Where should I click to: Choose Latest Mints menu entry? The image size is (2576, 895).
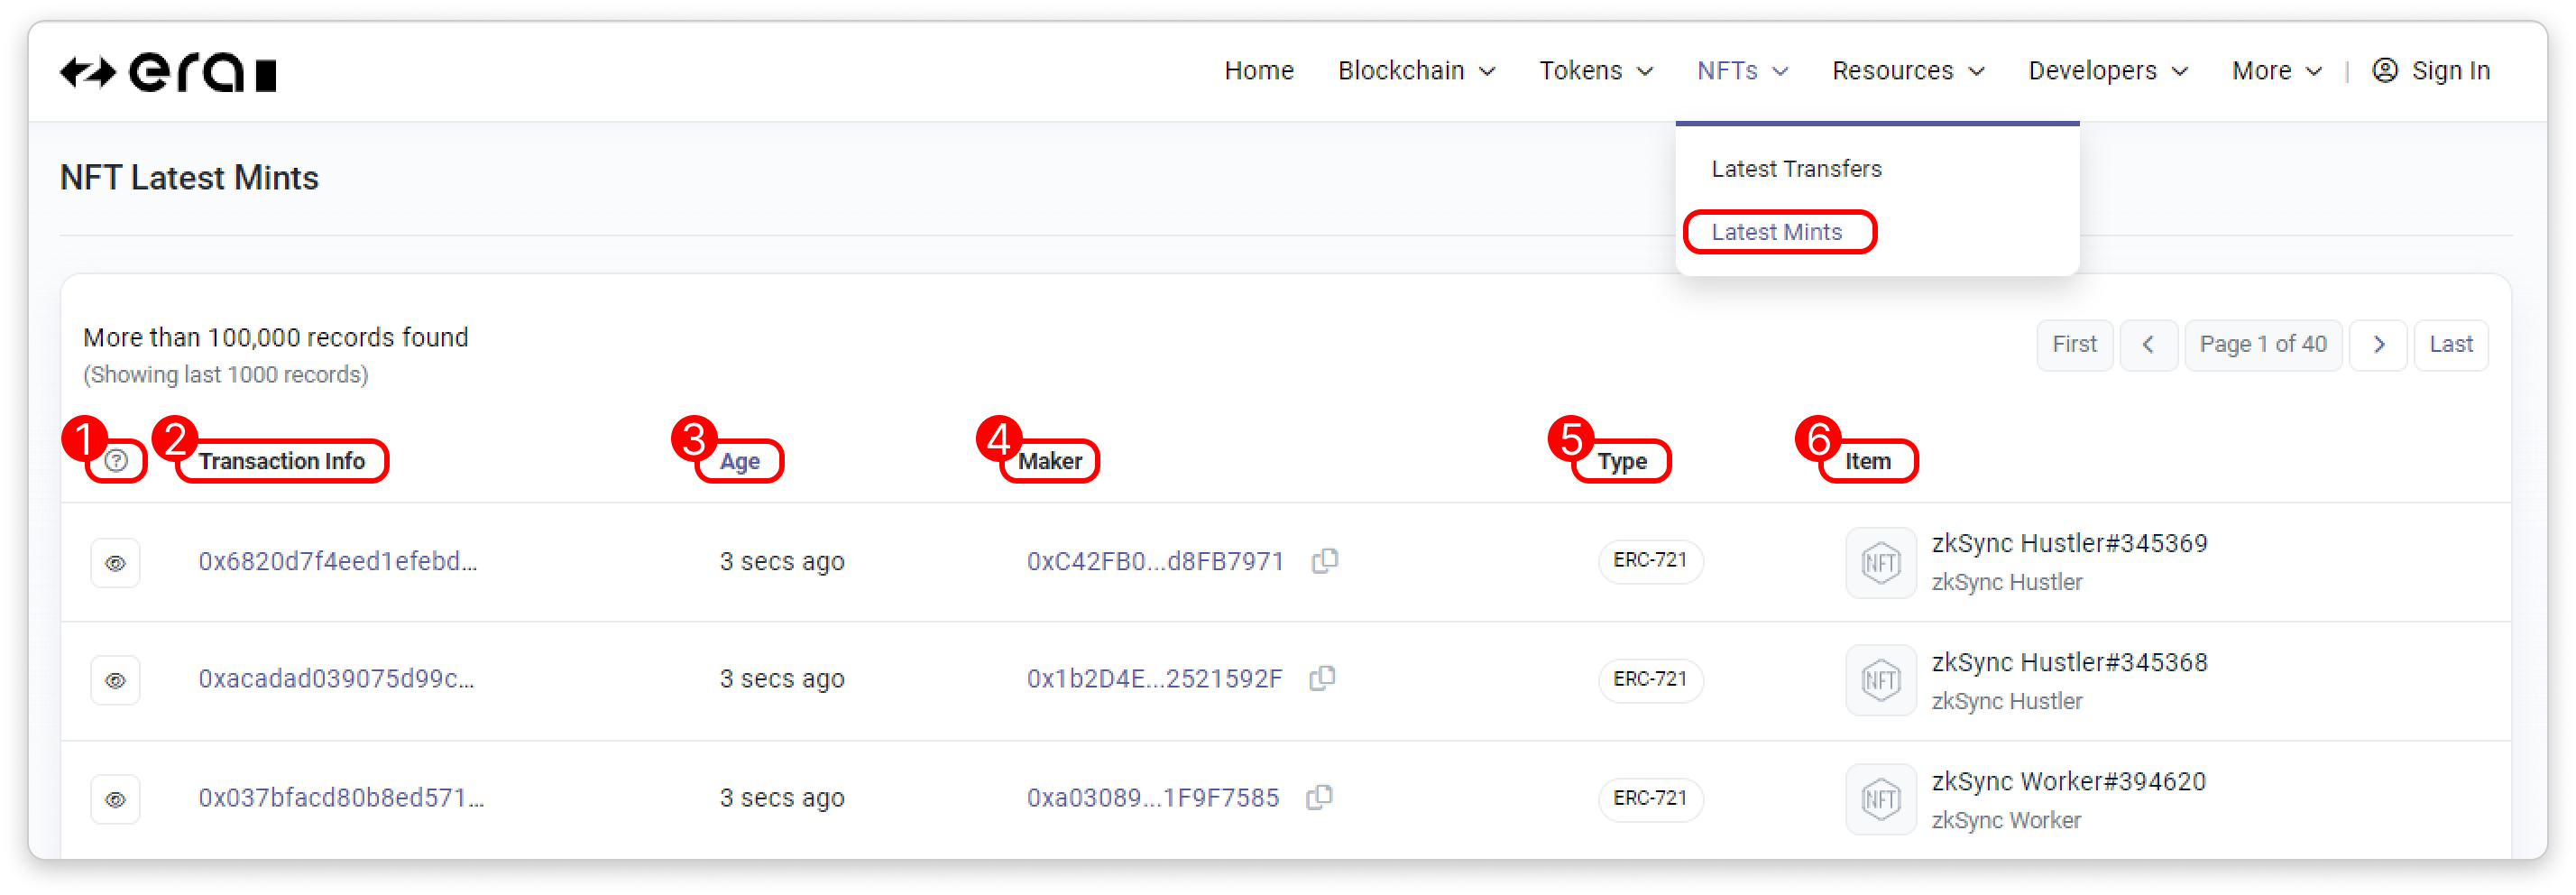click(1776, 232)
